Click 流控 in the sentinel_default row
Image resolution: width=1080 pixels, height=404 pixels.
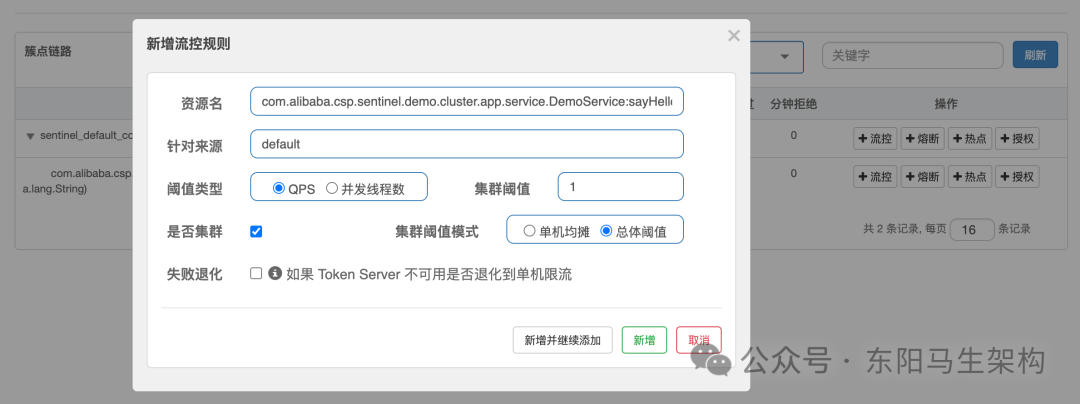(x=875, y=138)
